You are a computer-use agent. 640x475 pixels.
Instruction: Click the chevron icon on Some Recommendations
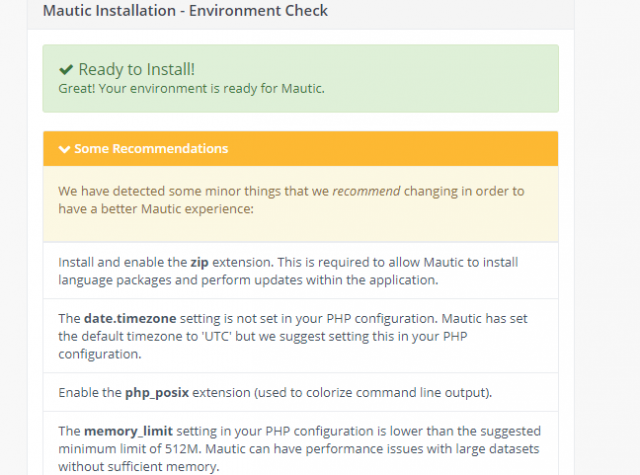point(64,149)
